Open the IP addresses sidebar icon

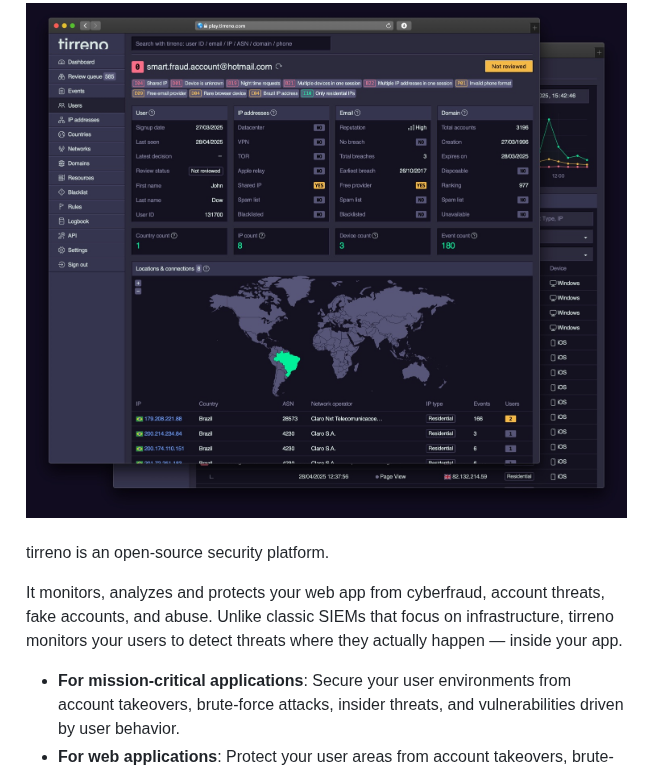click(61, 120)
